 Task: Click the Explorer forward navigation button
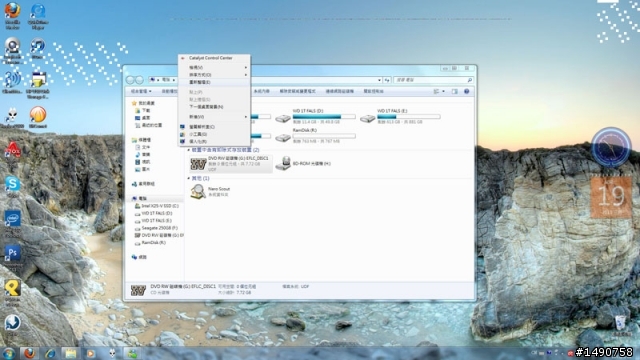tap(139, 80)
